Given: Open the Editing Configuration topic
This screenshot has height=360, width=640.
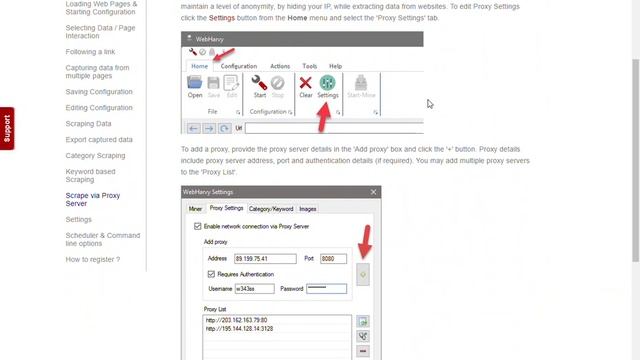Looking at the screenshot, I should (x=99, y=108).
